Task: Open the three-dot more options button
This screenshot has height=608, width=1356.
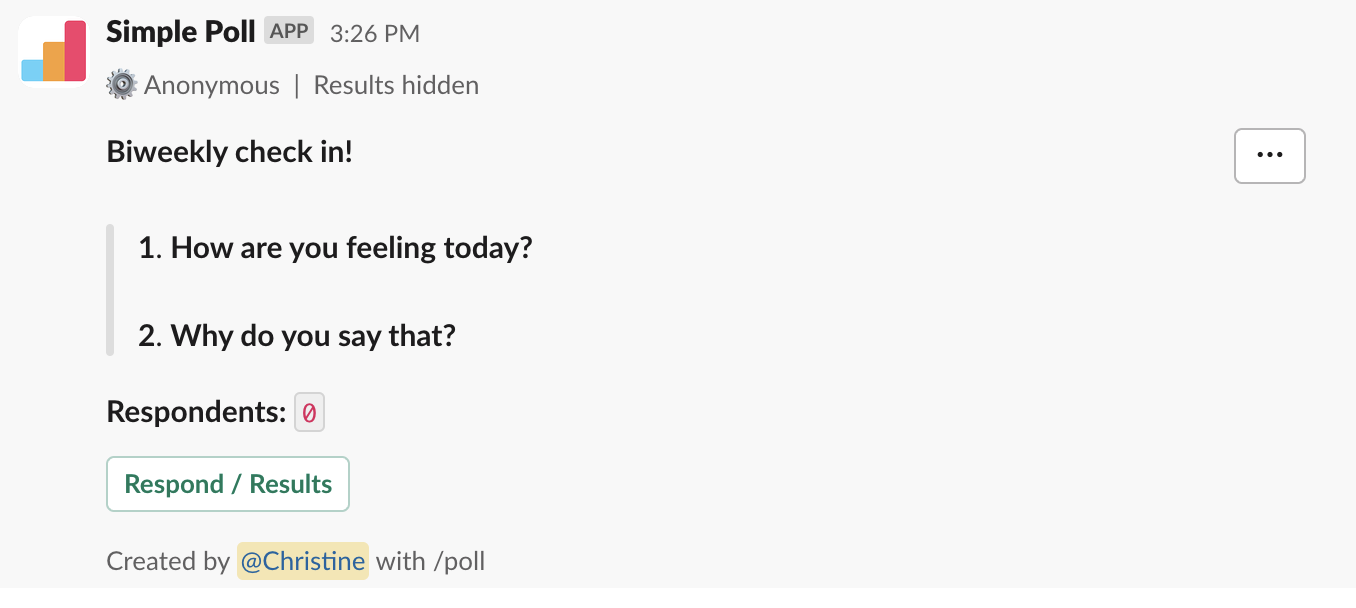Action: [1269, 156]
